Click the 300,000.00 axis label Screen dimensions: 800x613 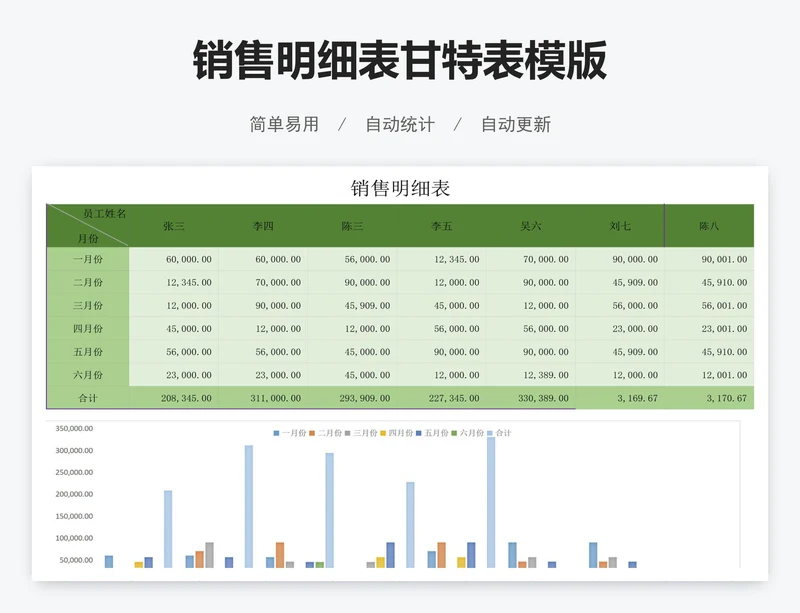74,450
